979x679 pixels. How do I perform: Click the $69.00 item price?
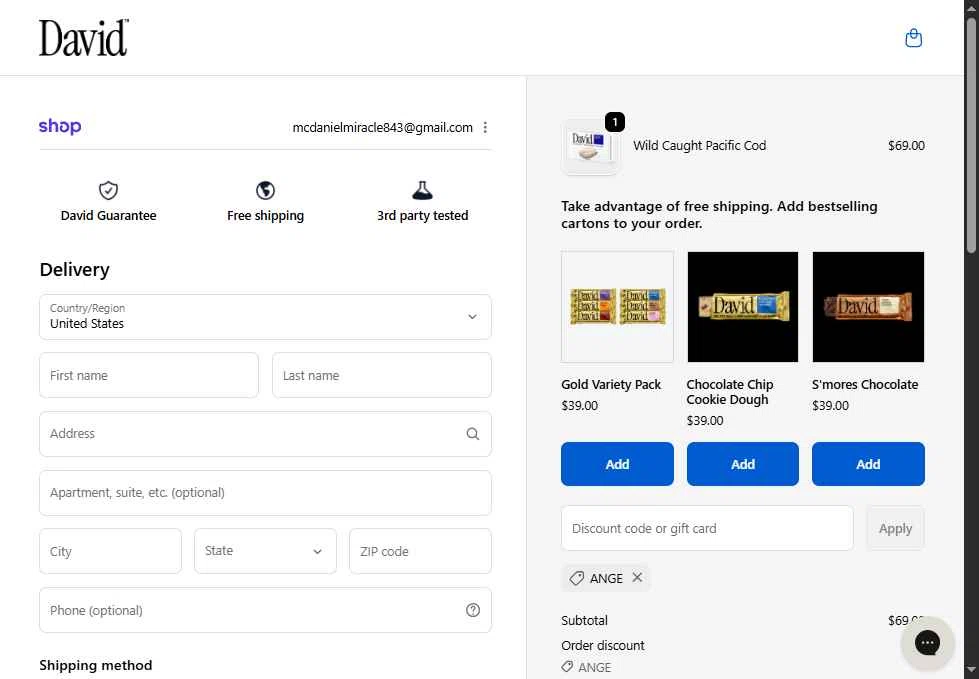(906, 145)
